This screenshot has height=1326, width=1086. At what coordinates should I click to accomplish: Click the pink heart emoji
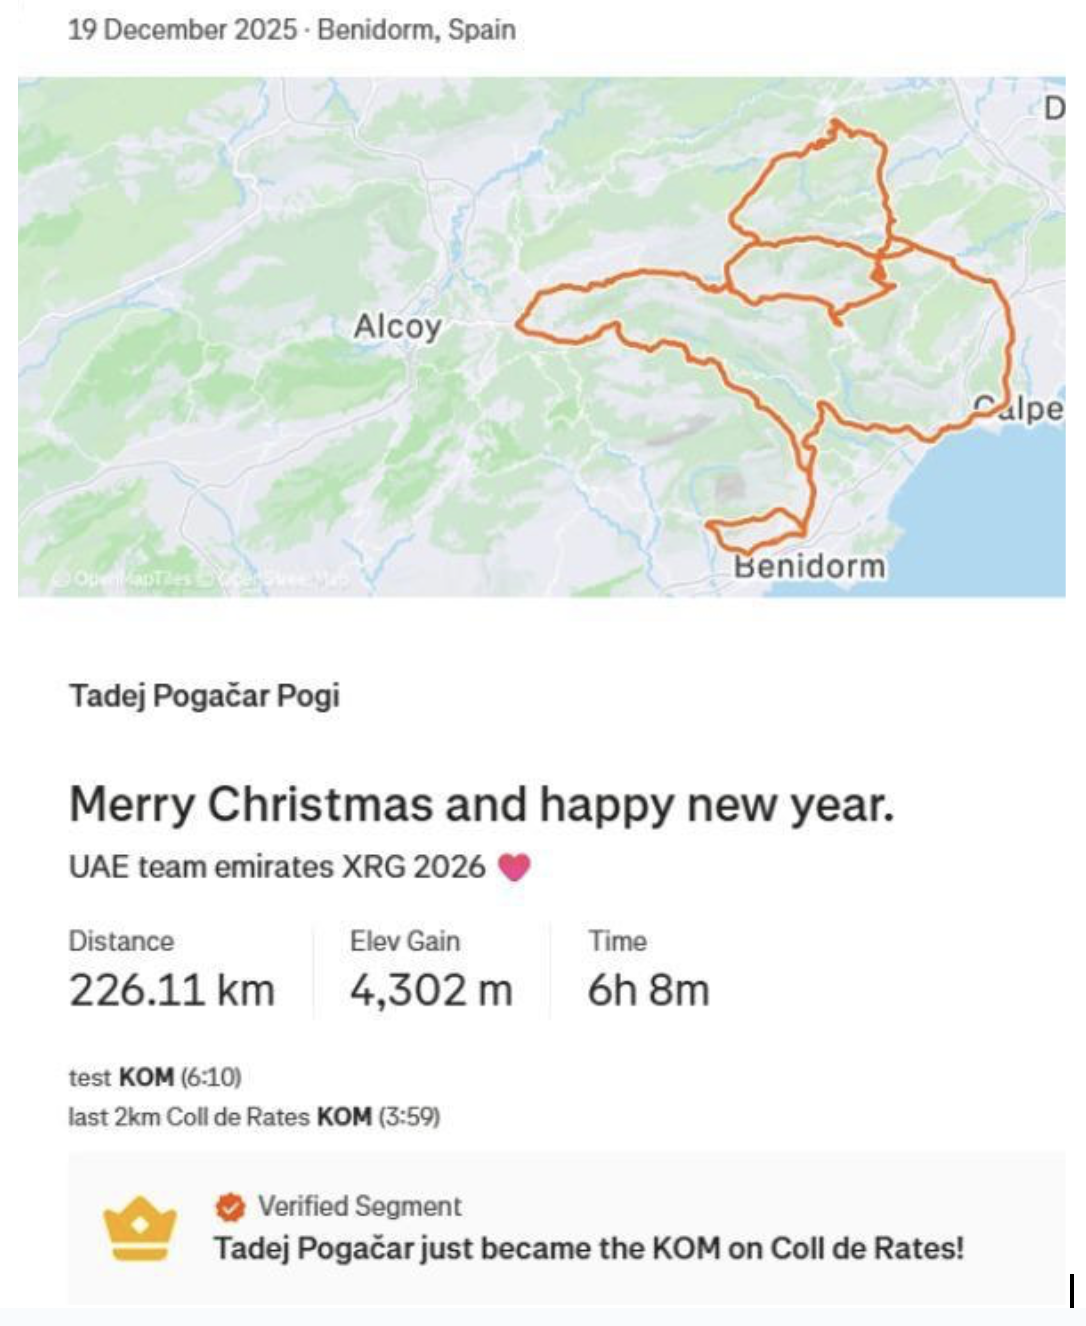coord(513,867)
